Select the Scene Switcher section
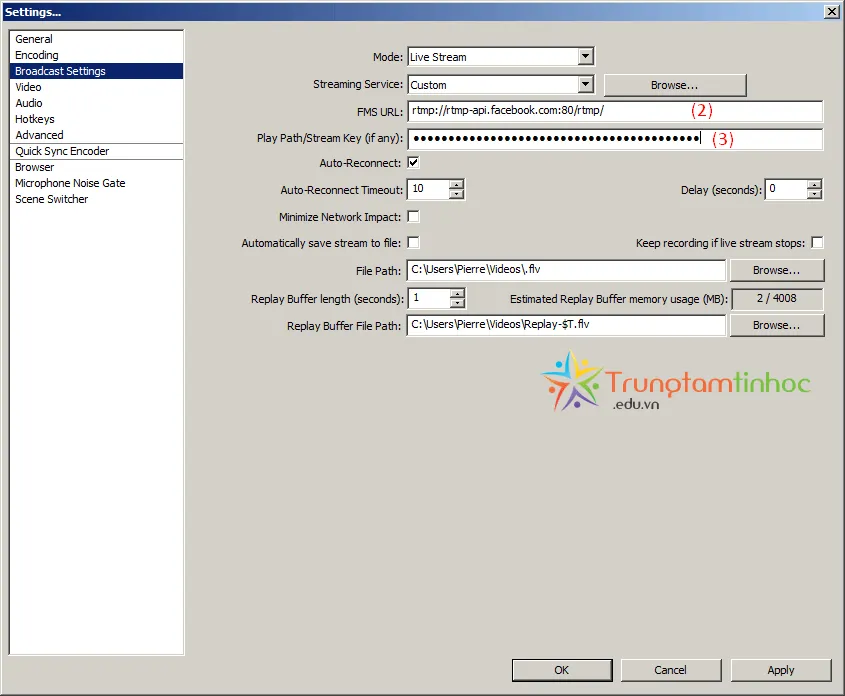845x696 pixels. pos(51,199)
